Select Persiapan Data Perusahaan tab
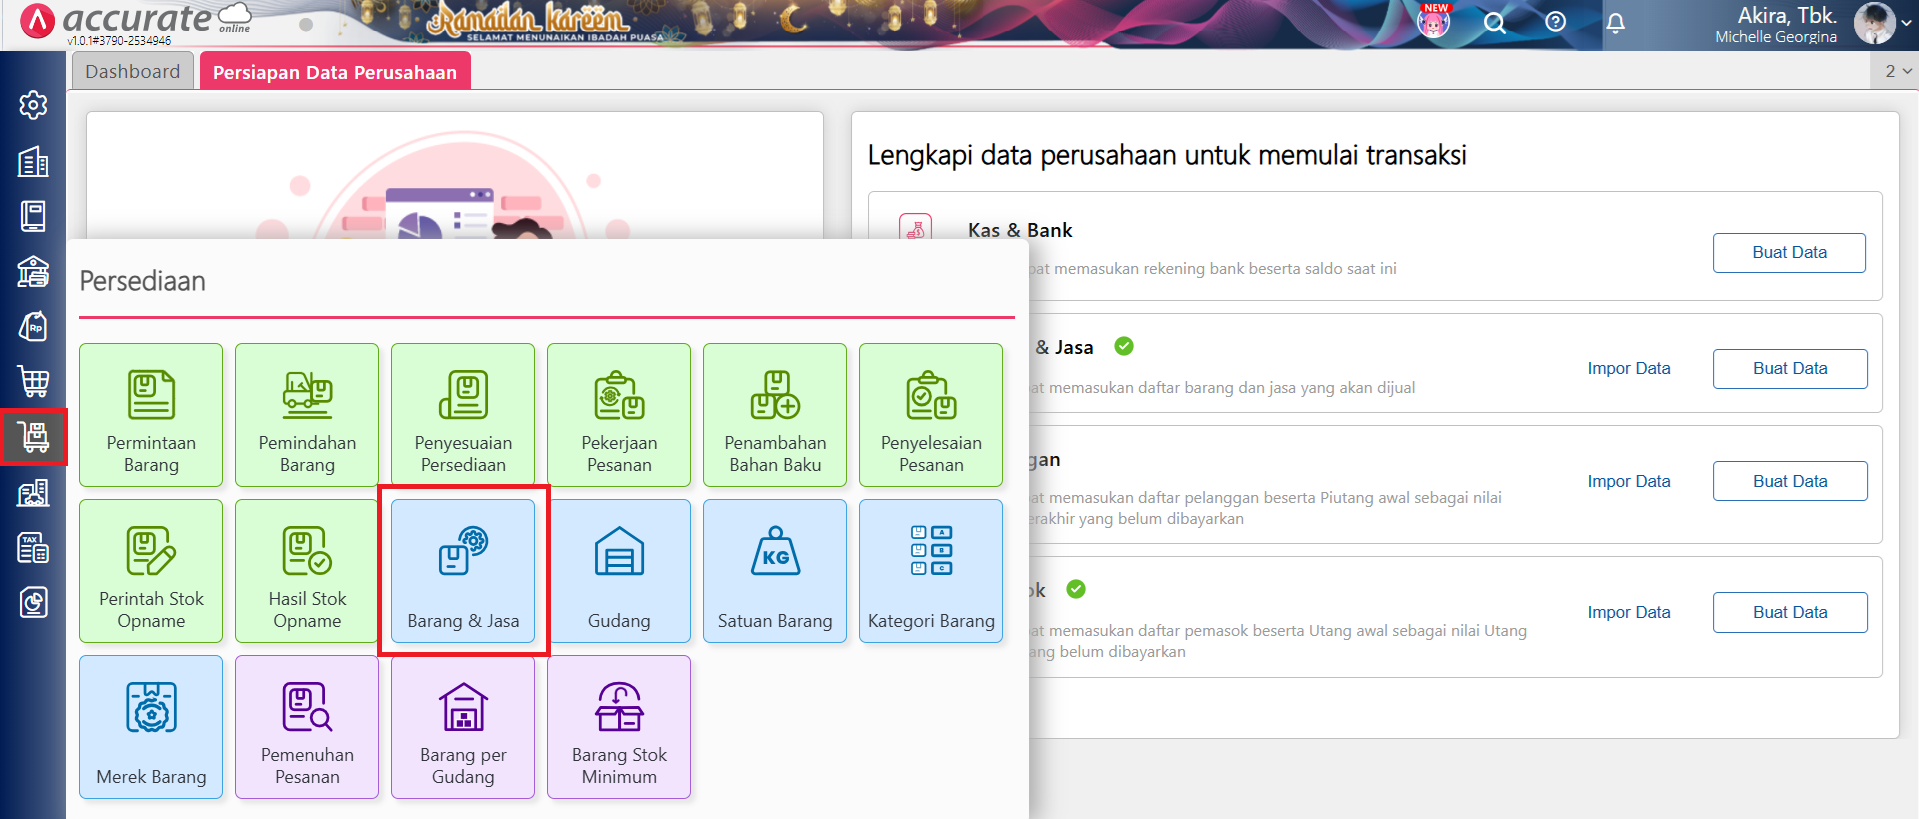1919x819 pixels. [x=334, y=72]
